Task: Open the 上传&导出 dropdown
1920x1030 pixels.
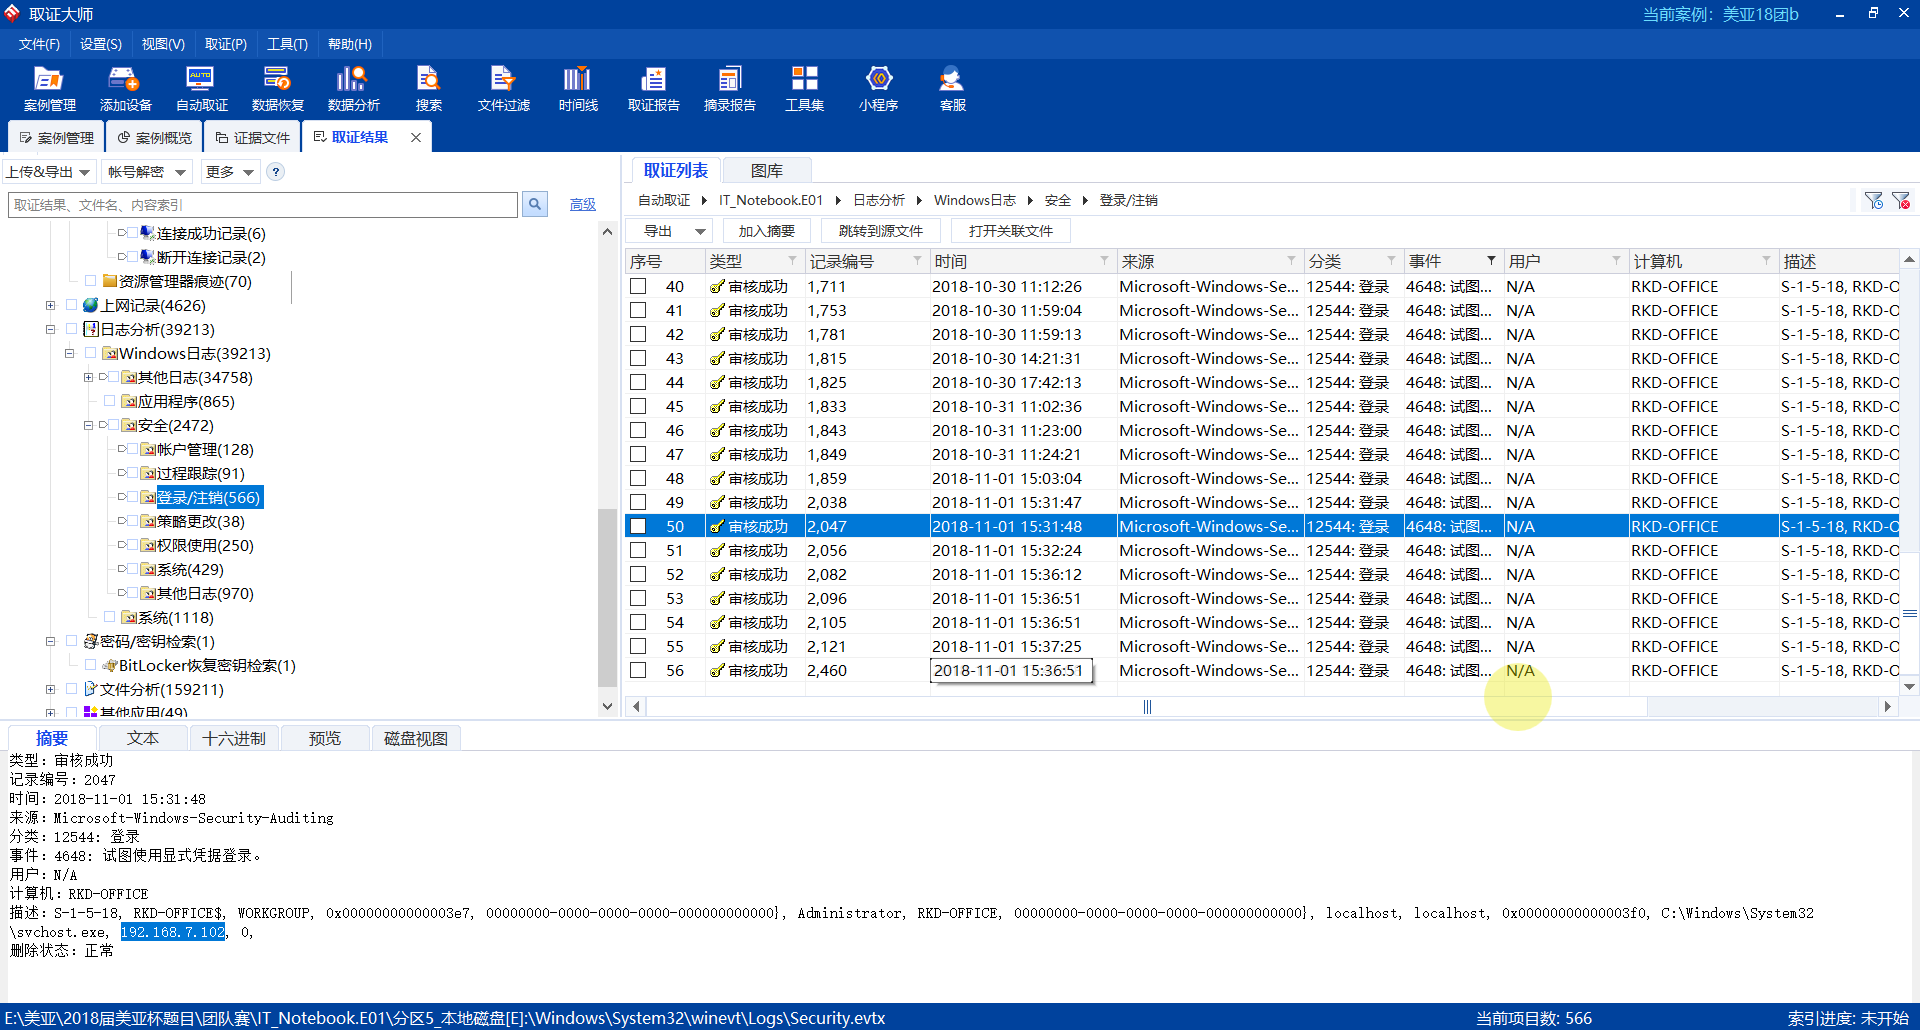Action: 49,172
